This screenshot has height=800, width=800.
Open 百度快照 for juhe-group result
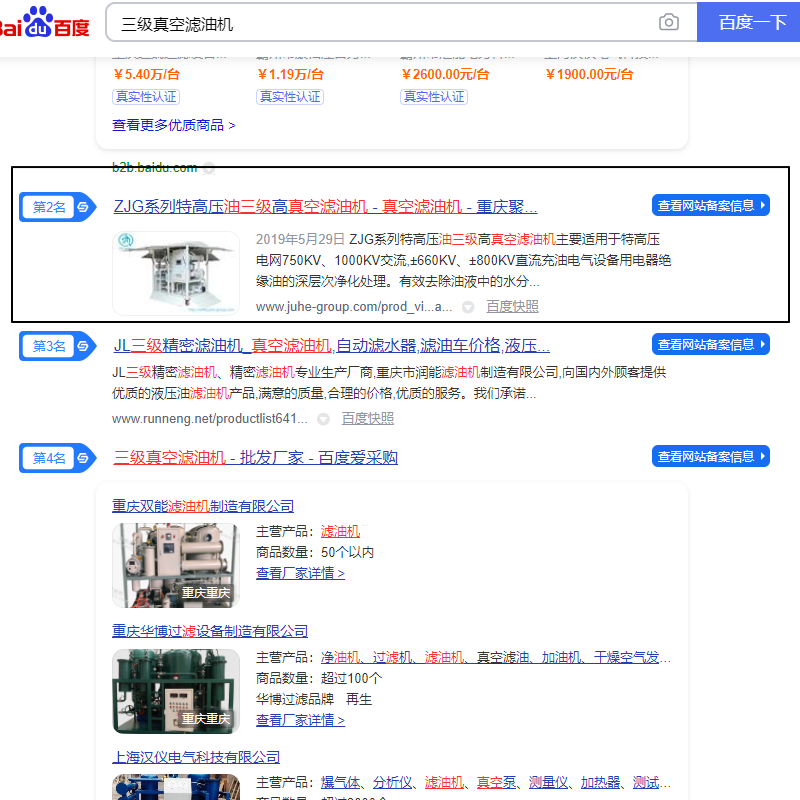tap(512, 307)
